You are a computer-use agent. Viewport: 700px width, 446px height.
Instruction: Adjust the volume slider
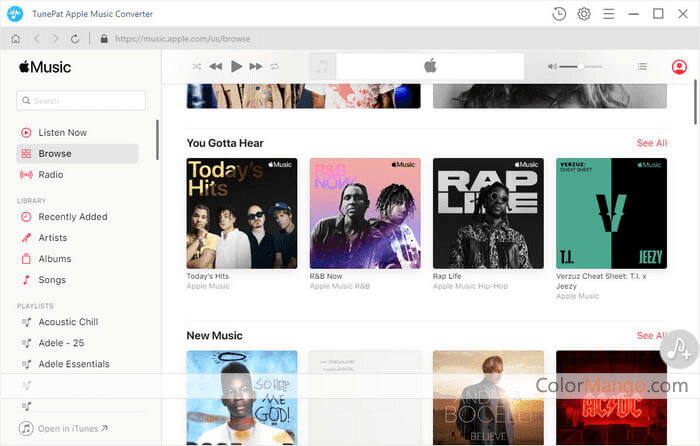tap(581, 67)
